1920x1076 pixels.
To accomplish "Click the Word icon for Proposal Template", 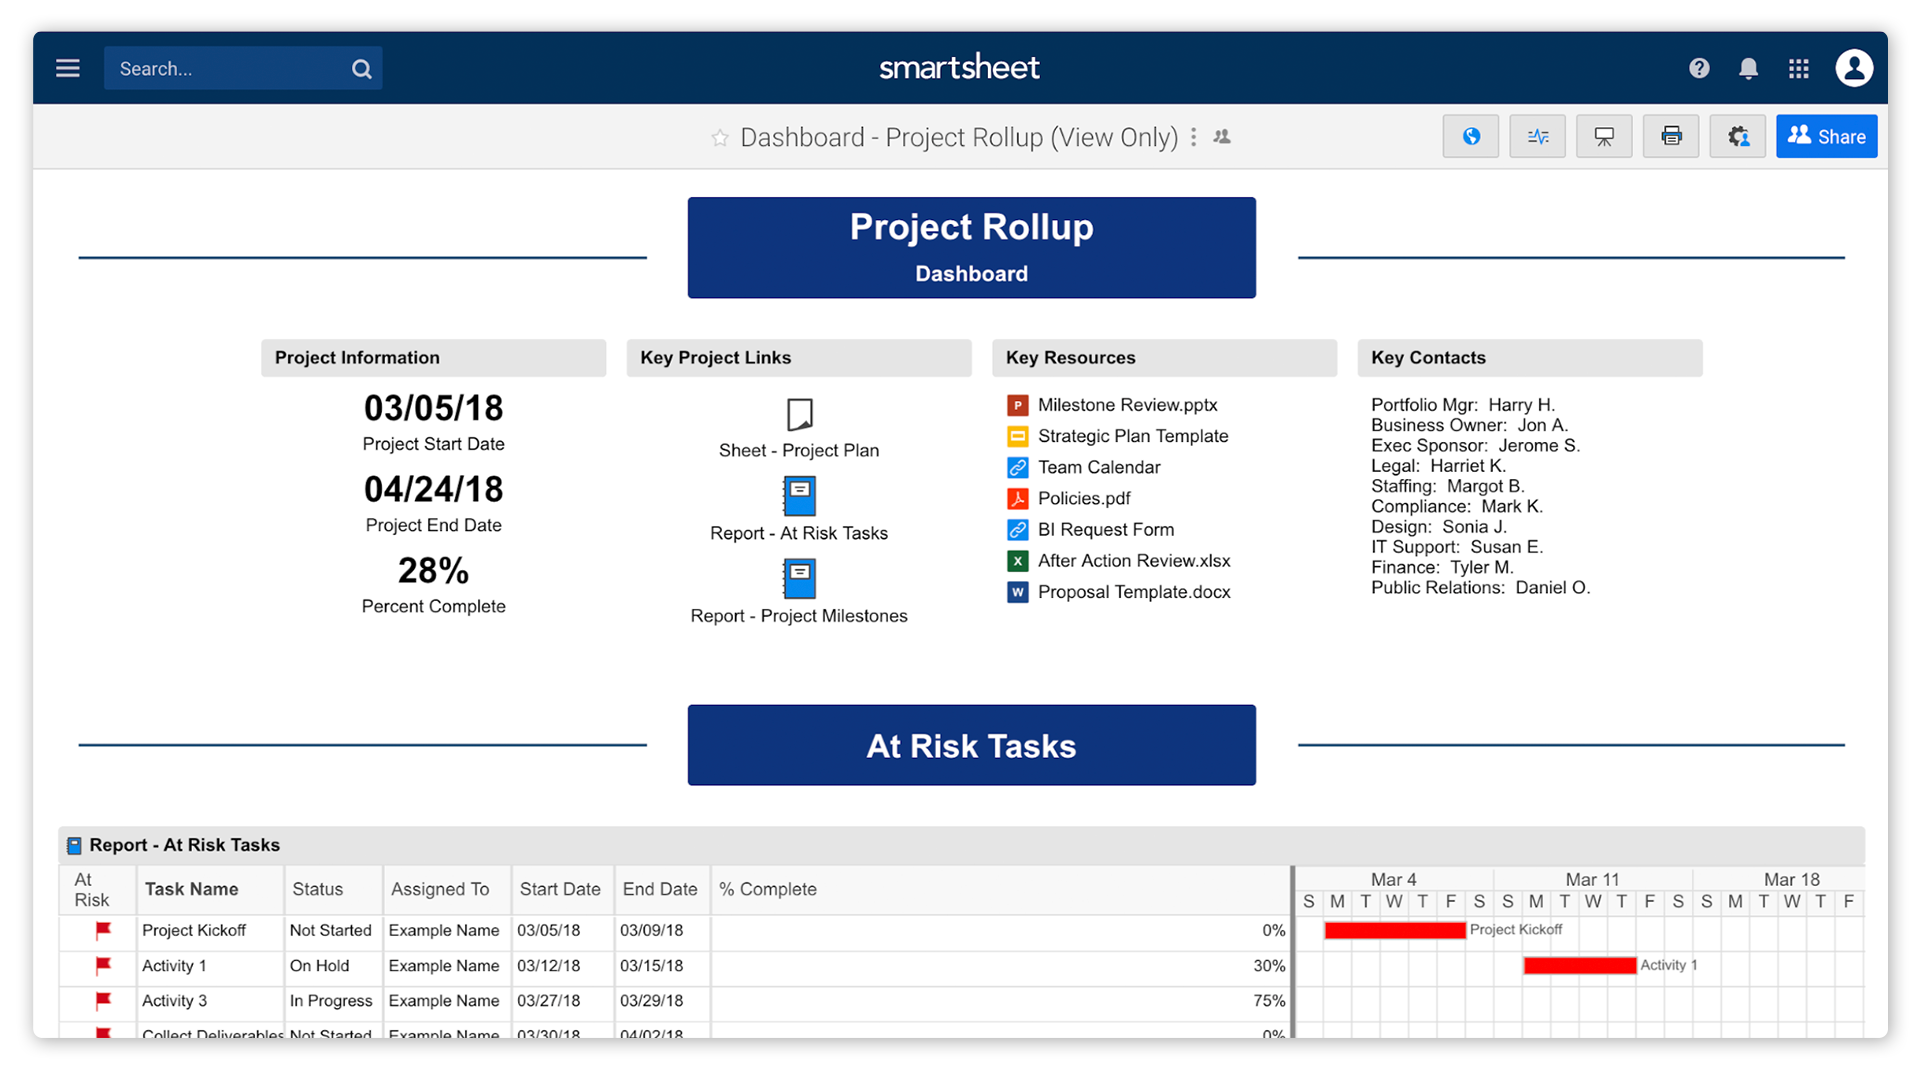I will [x=1018, y=592].
